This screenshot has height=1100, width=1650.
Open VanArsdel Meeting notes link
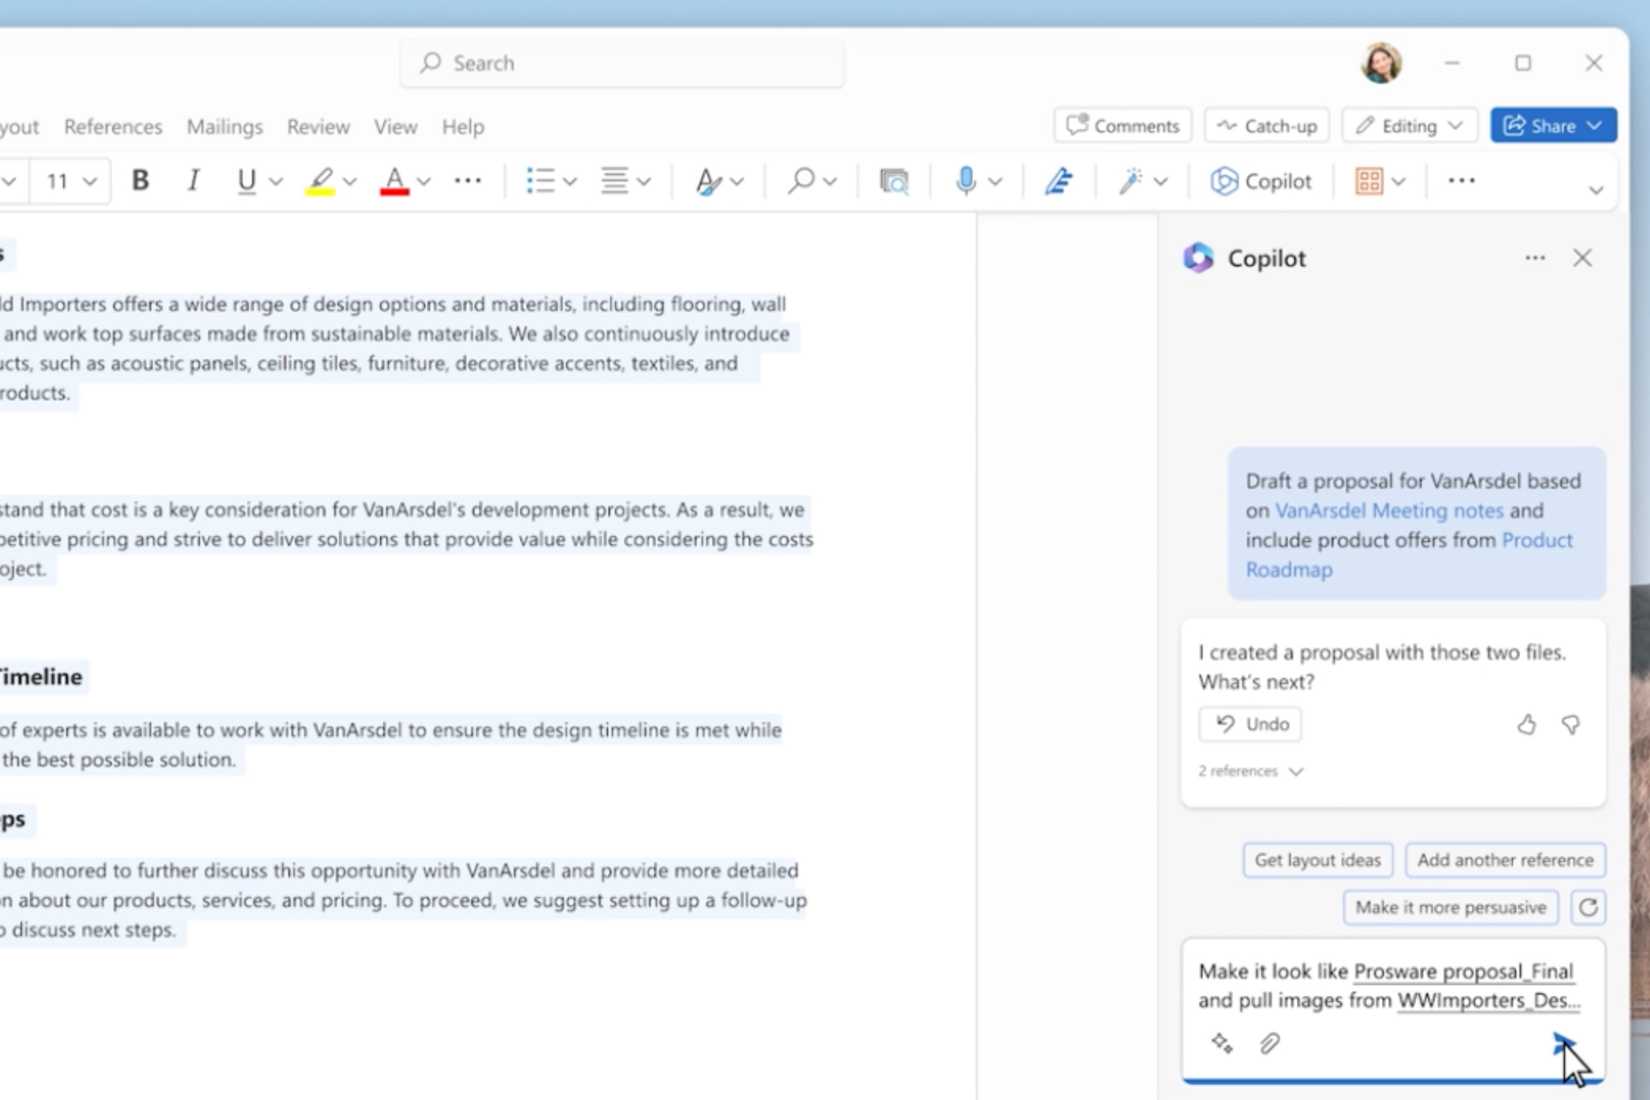[x=1389, y=510]
